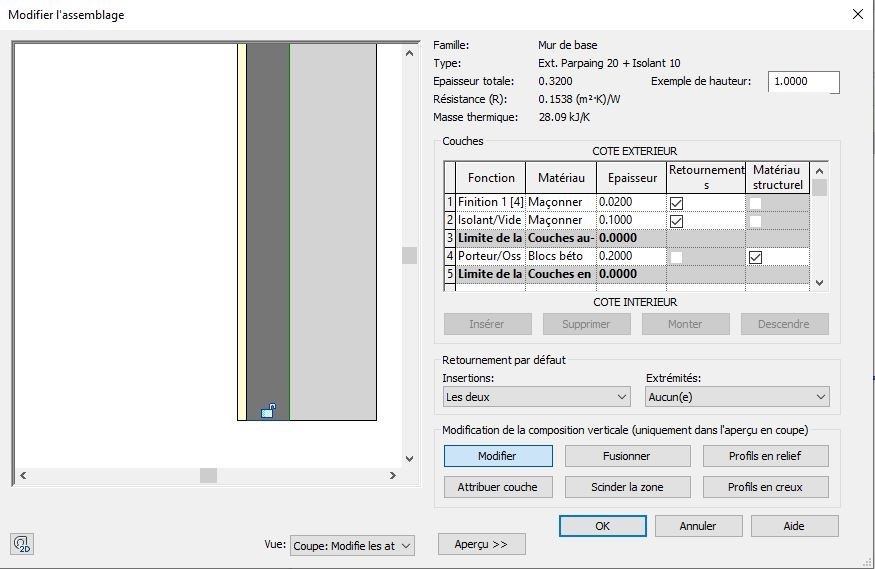Click the Fusionner button

coord(627,456)
